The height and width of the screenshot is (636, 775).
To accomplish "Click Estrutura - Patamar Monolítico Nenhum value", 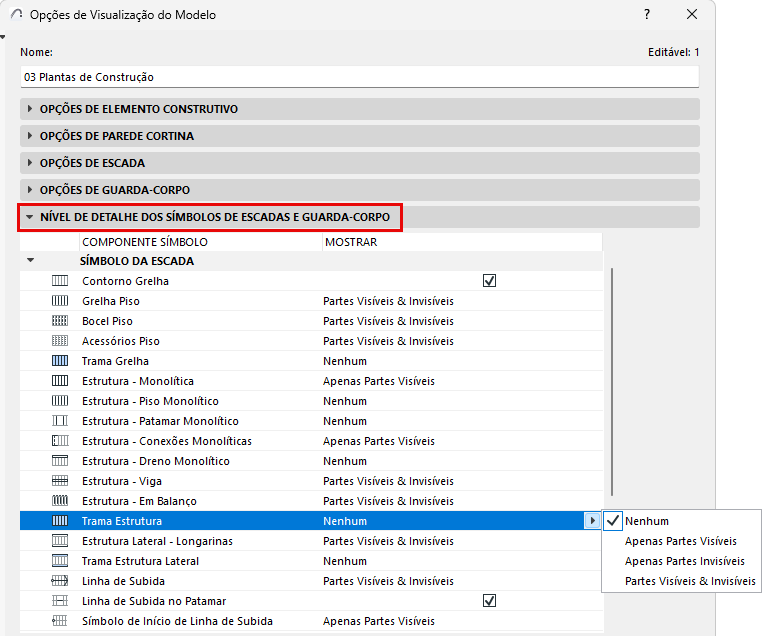I will point(344,421).
